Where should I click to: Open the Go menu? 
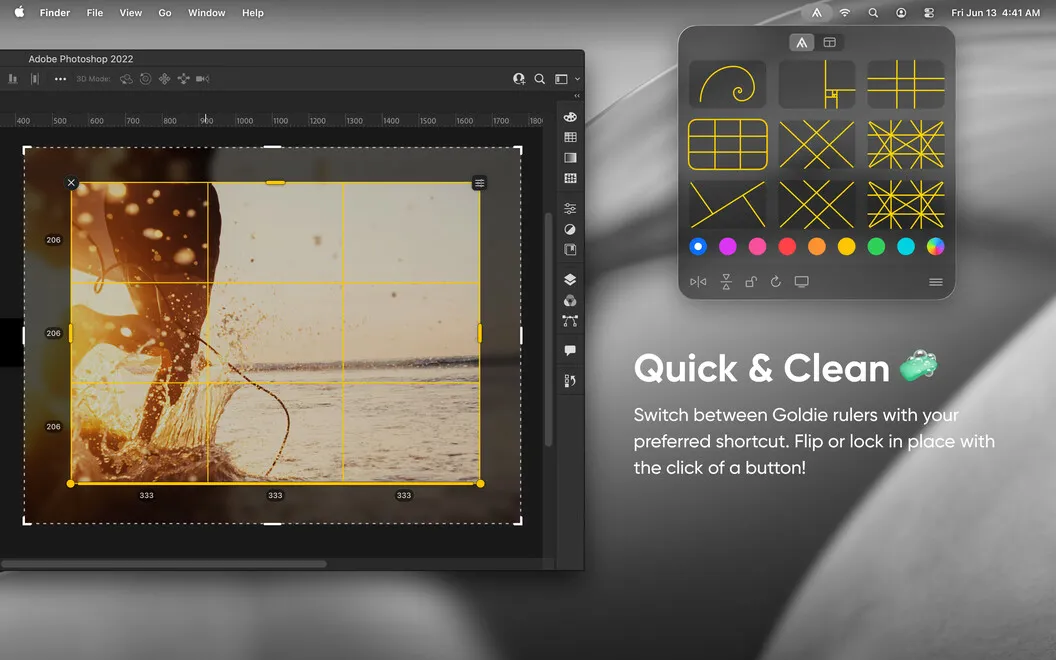[165, 13]
